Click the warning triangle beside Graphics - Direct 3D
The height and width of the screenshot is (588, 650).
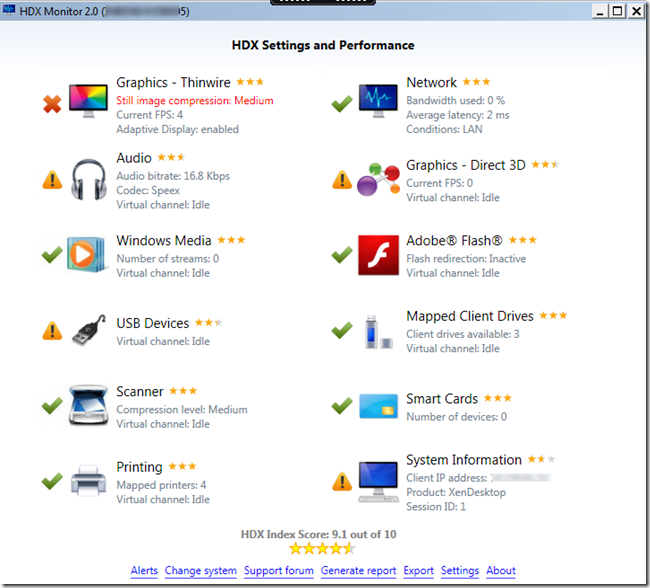coord(342,180)
